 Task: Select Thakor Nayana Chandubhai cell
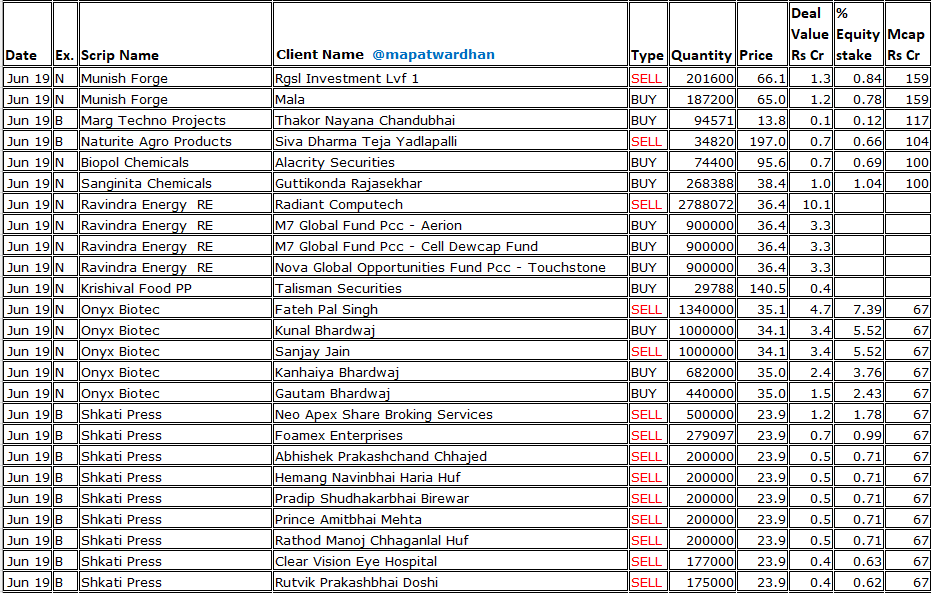(365, 121)
